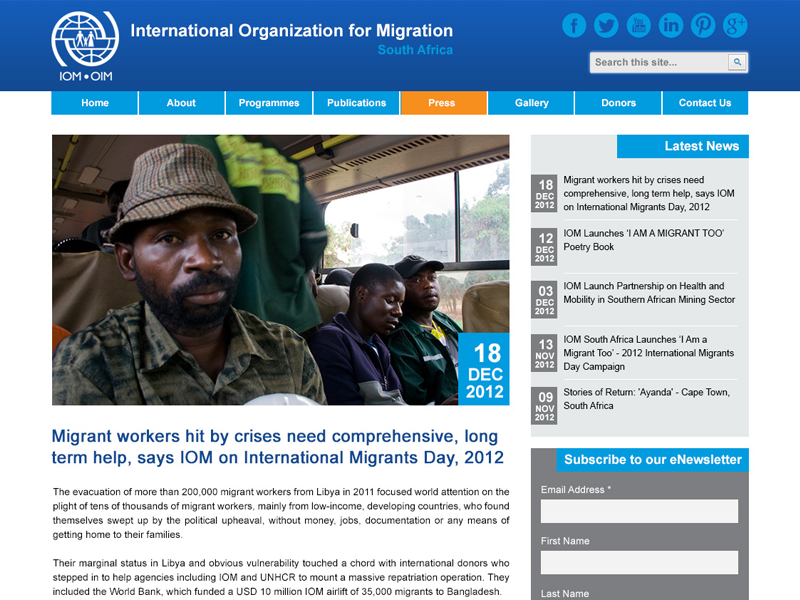Click the 18 DEC 2012 sidebar date tile
The image size is (800, 600).
[544, 194]
